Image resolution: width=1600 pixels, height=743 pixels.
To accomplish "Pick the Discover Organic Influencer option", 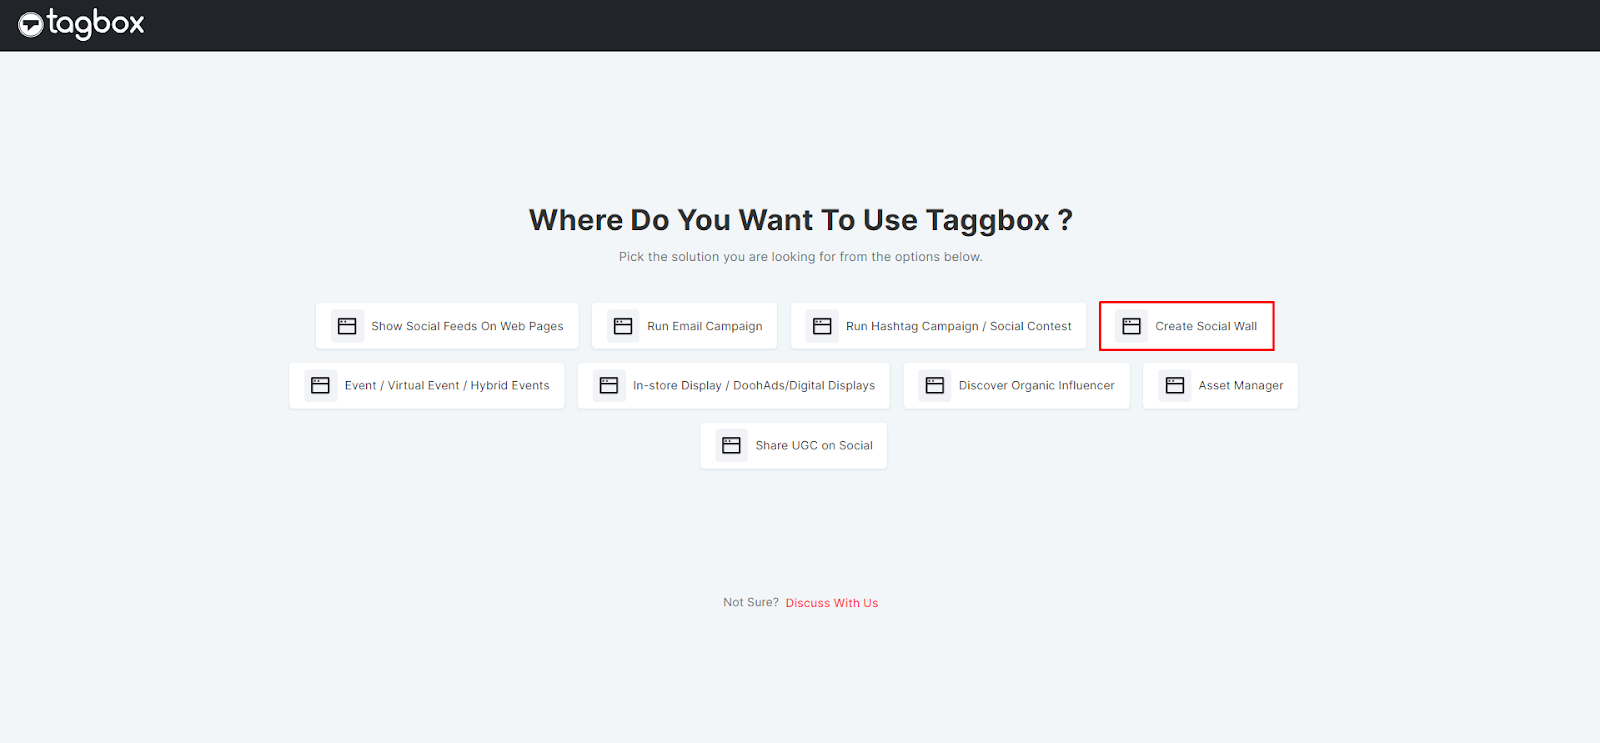I will [x=1016, y=385].
